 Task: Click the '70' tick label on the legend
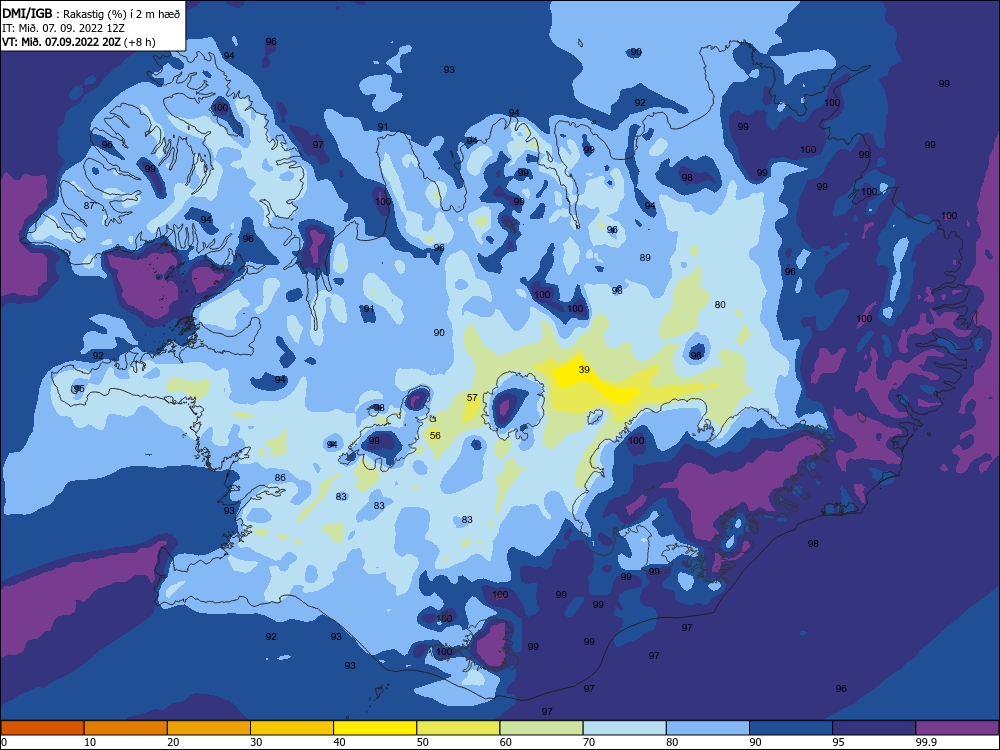[589, 742]
